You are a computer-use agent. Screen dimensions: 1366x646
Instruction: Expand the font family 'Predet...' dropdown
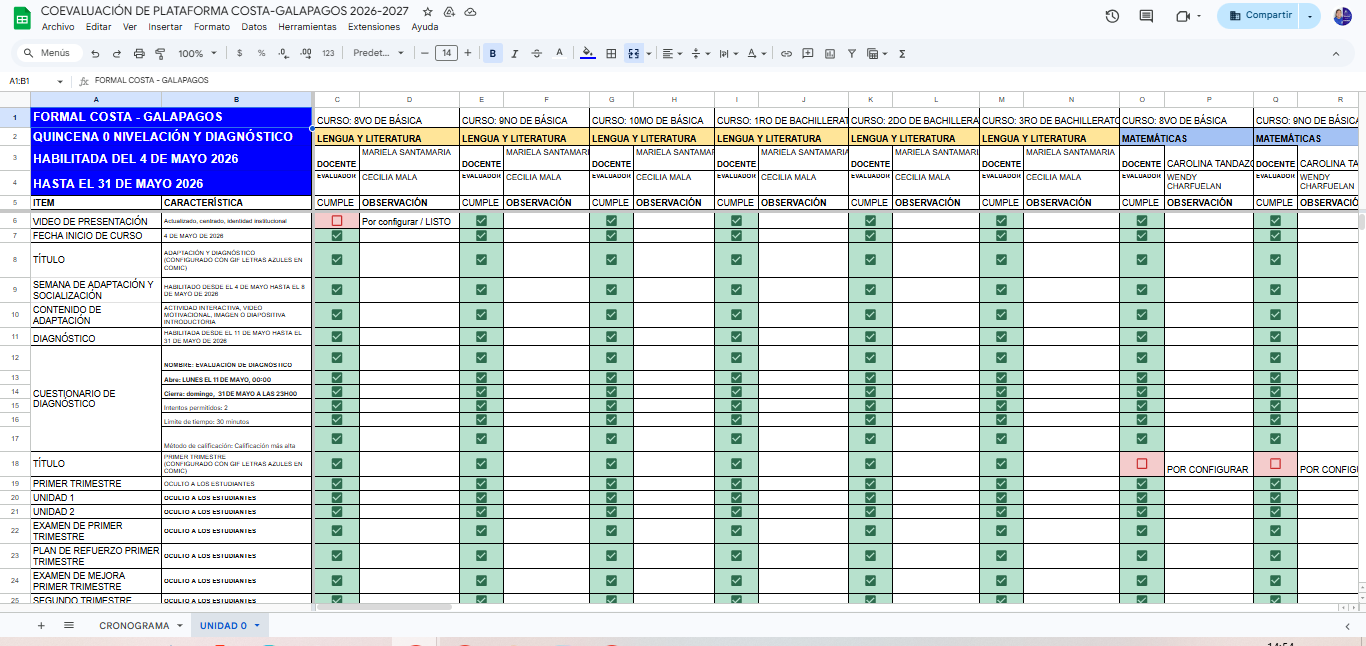[x=379, y=53]
